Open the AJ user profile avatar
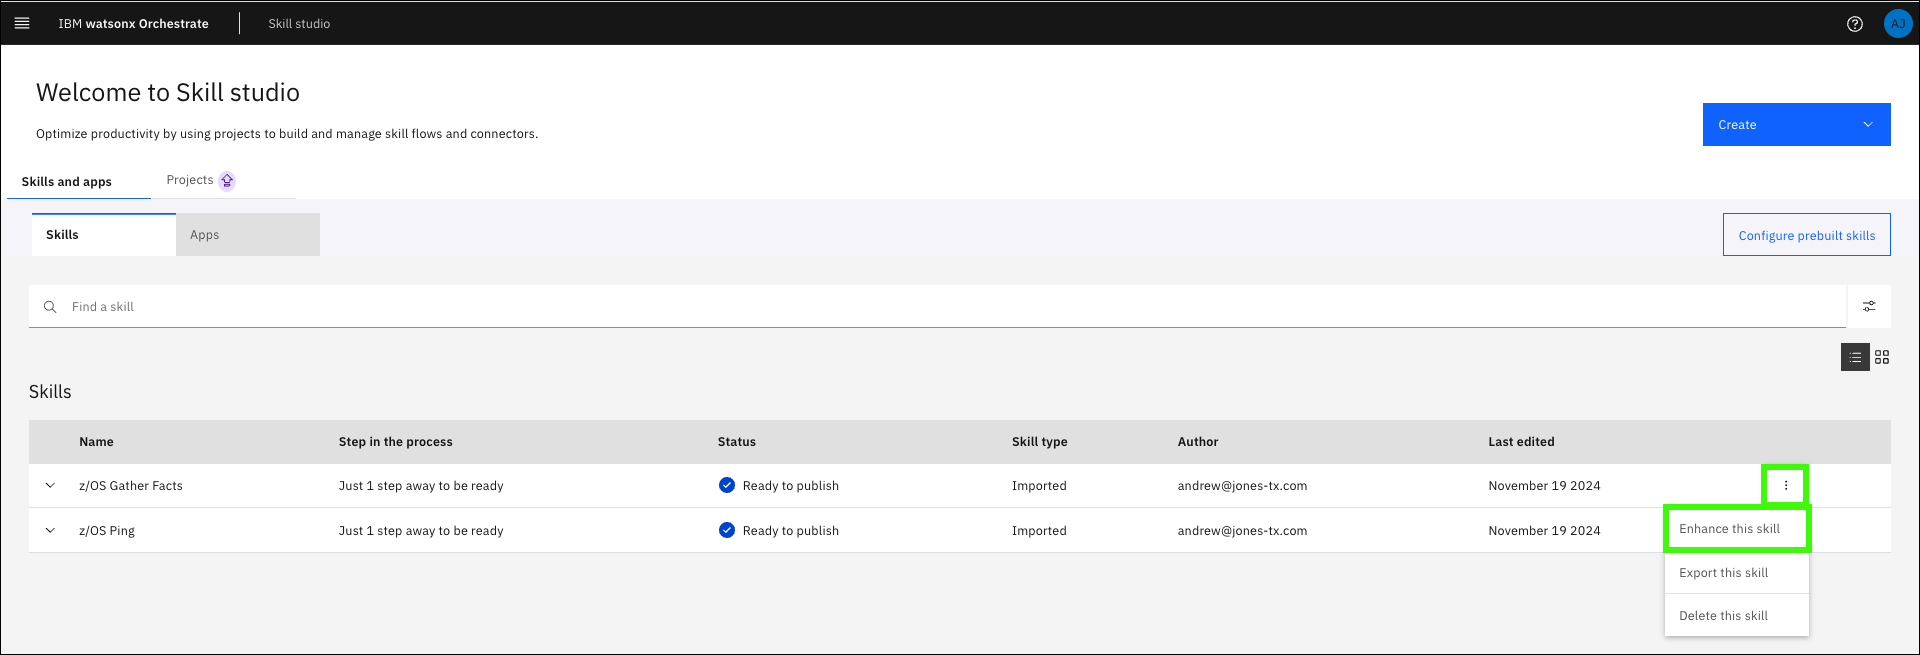Image resolution: width=1920 pixels, height=655 pixels. click(x=1897, y=24)
